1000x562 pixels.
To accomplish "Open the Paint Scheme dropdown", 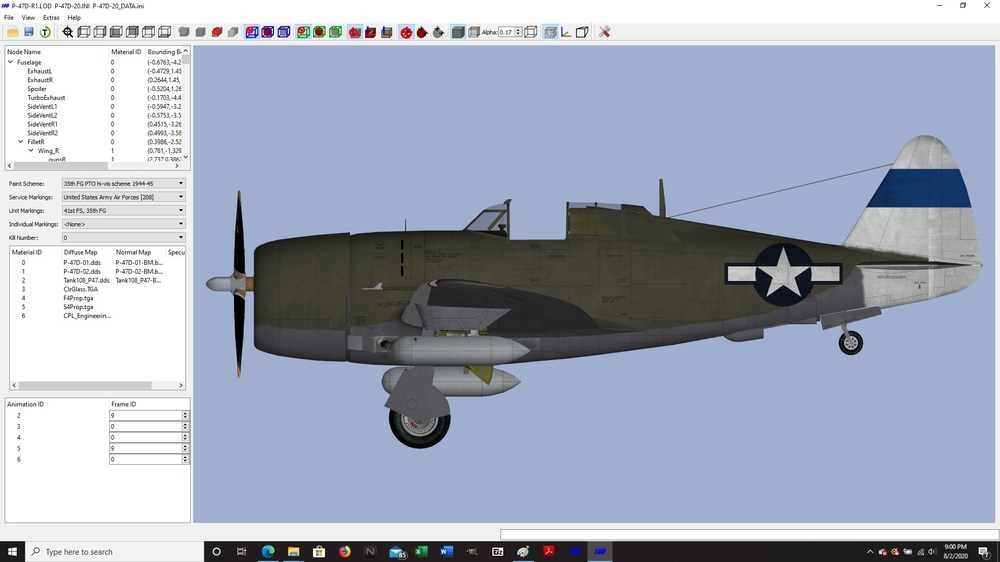I will (123, 184).
